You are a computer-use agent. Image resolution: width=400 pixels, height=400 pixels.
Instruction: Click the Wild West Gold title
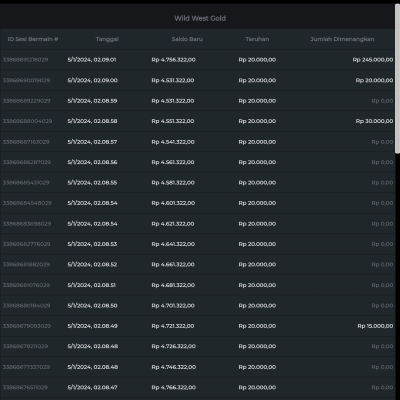click(x=200, y=18)
